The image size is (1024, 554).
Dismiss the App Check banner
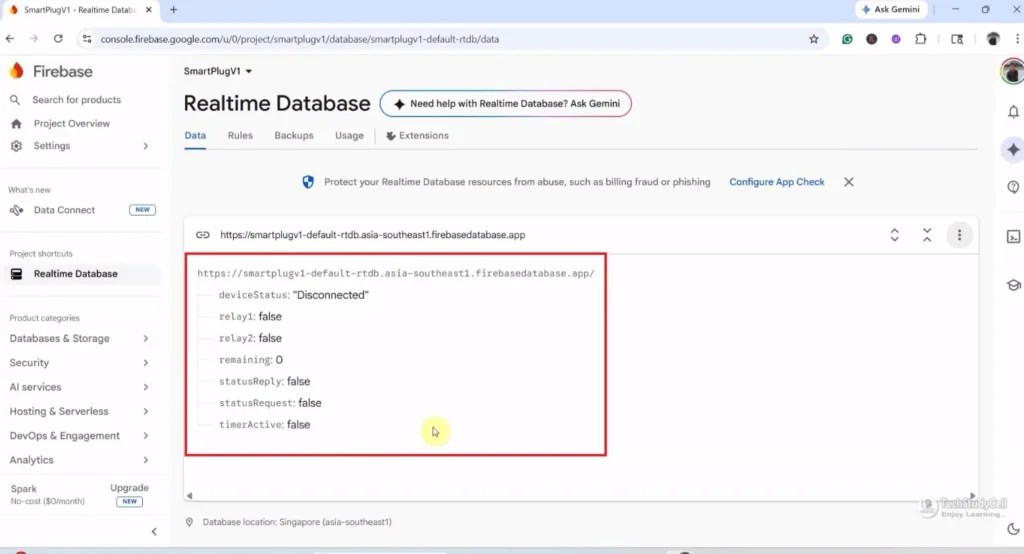coord(848,182)
